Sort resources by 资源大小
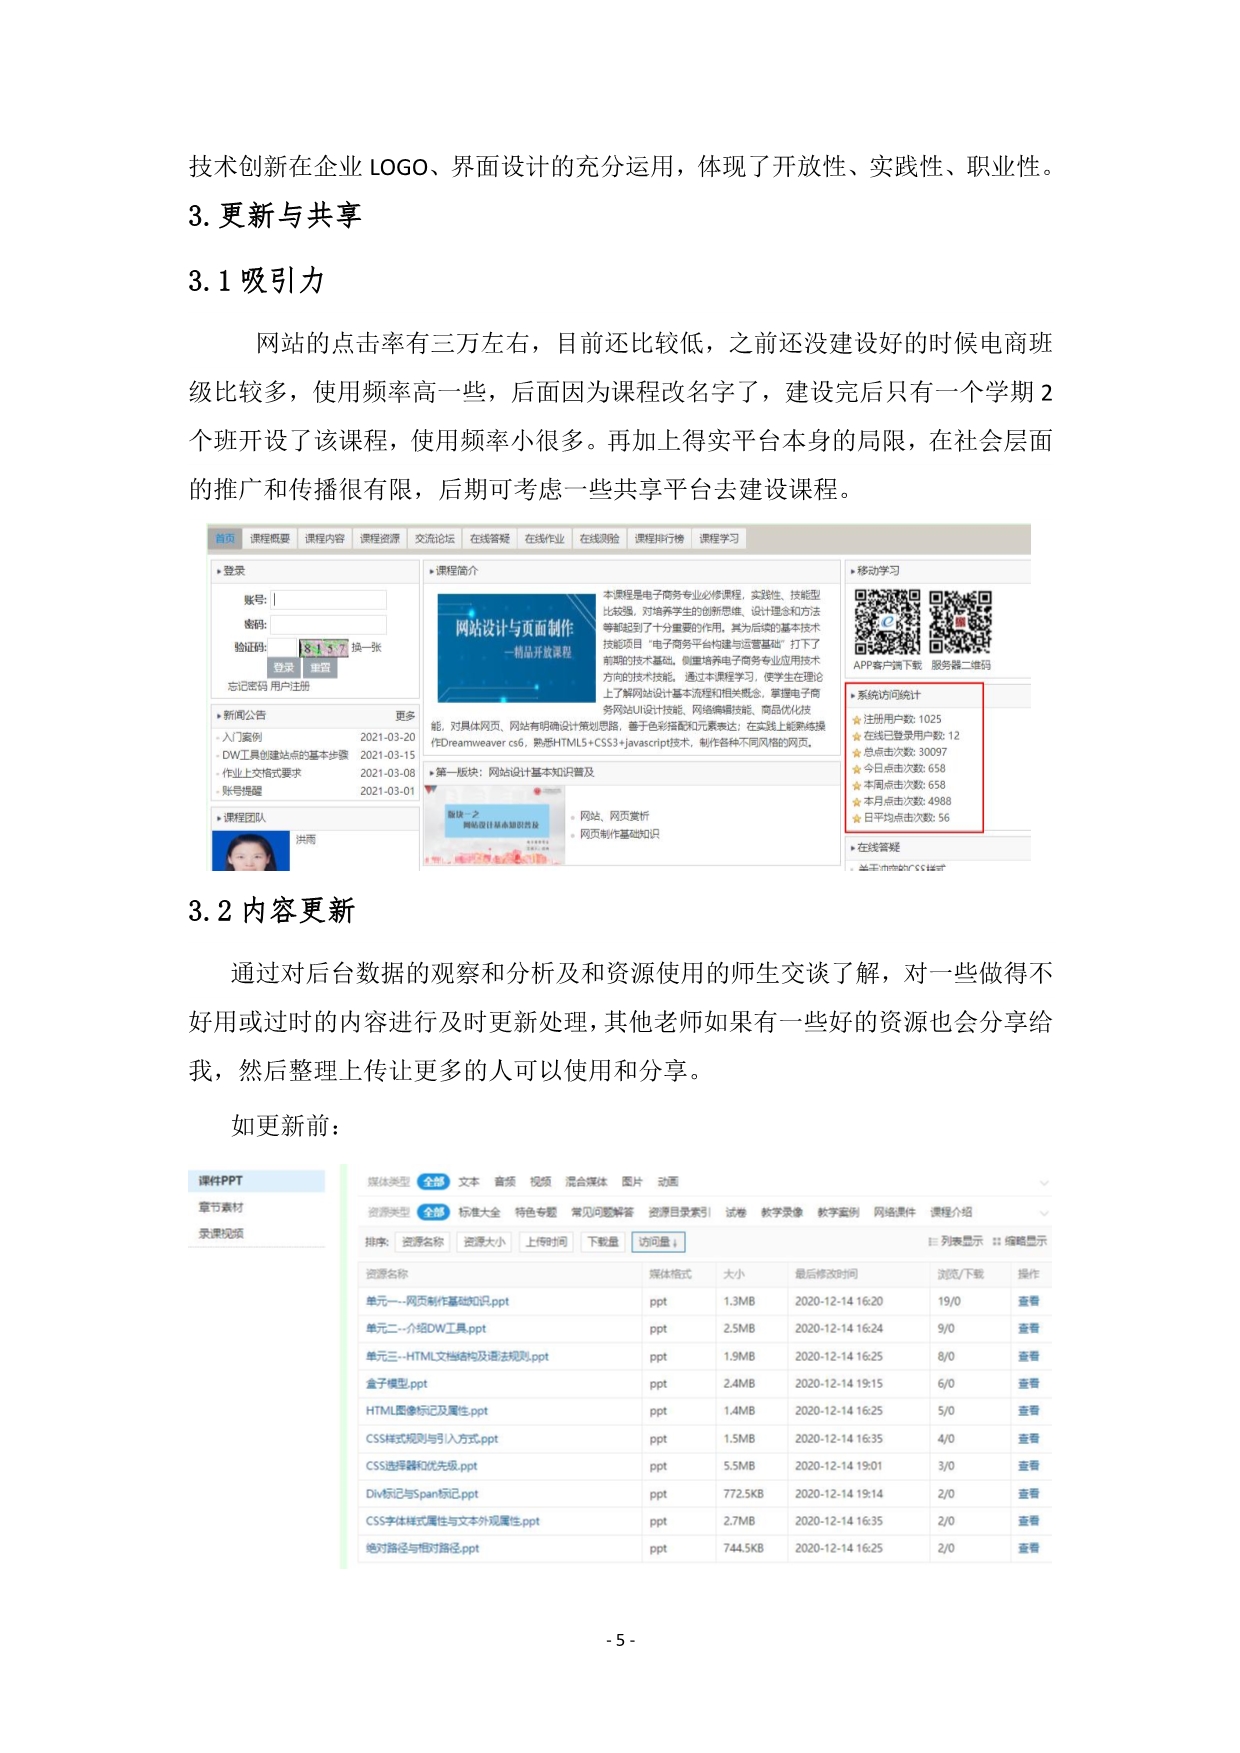The height and width of the screenshot is (1753, 1240). (x=484, y=1242)
